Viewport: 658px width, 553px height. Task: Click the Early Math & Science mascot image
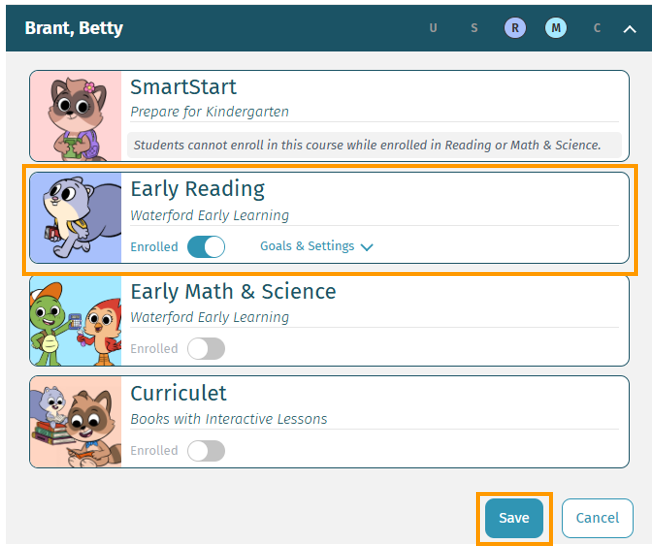[x=76, y=320]
